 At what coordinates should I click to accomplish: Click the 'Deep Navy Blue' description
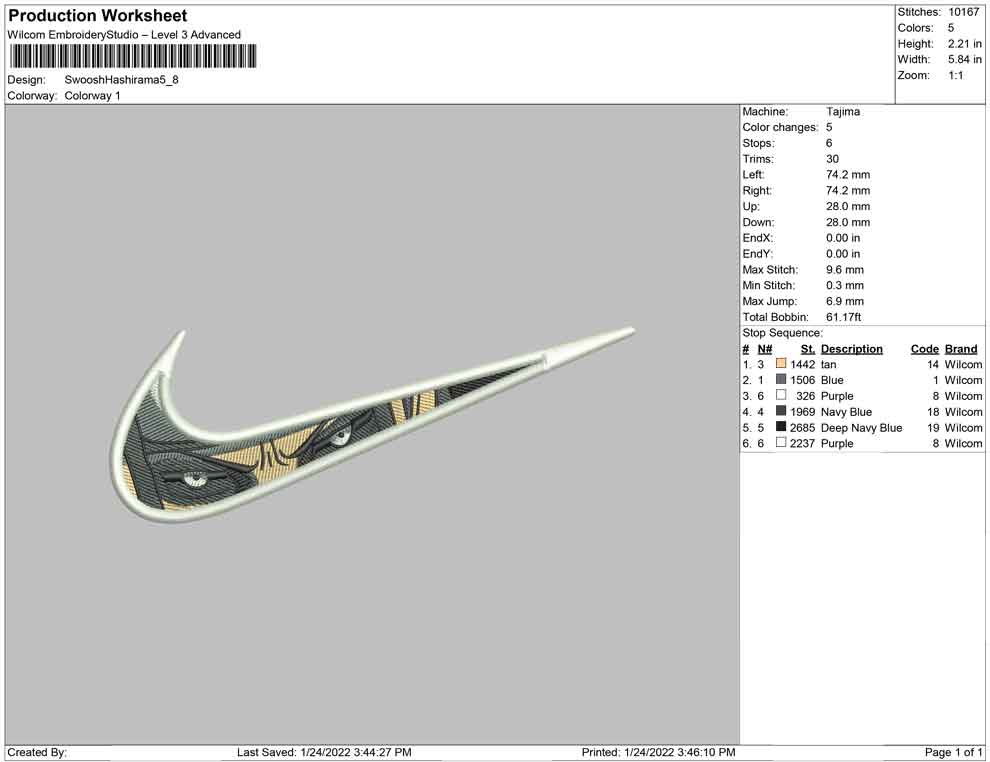click(x=861, y=427)
